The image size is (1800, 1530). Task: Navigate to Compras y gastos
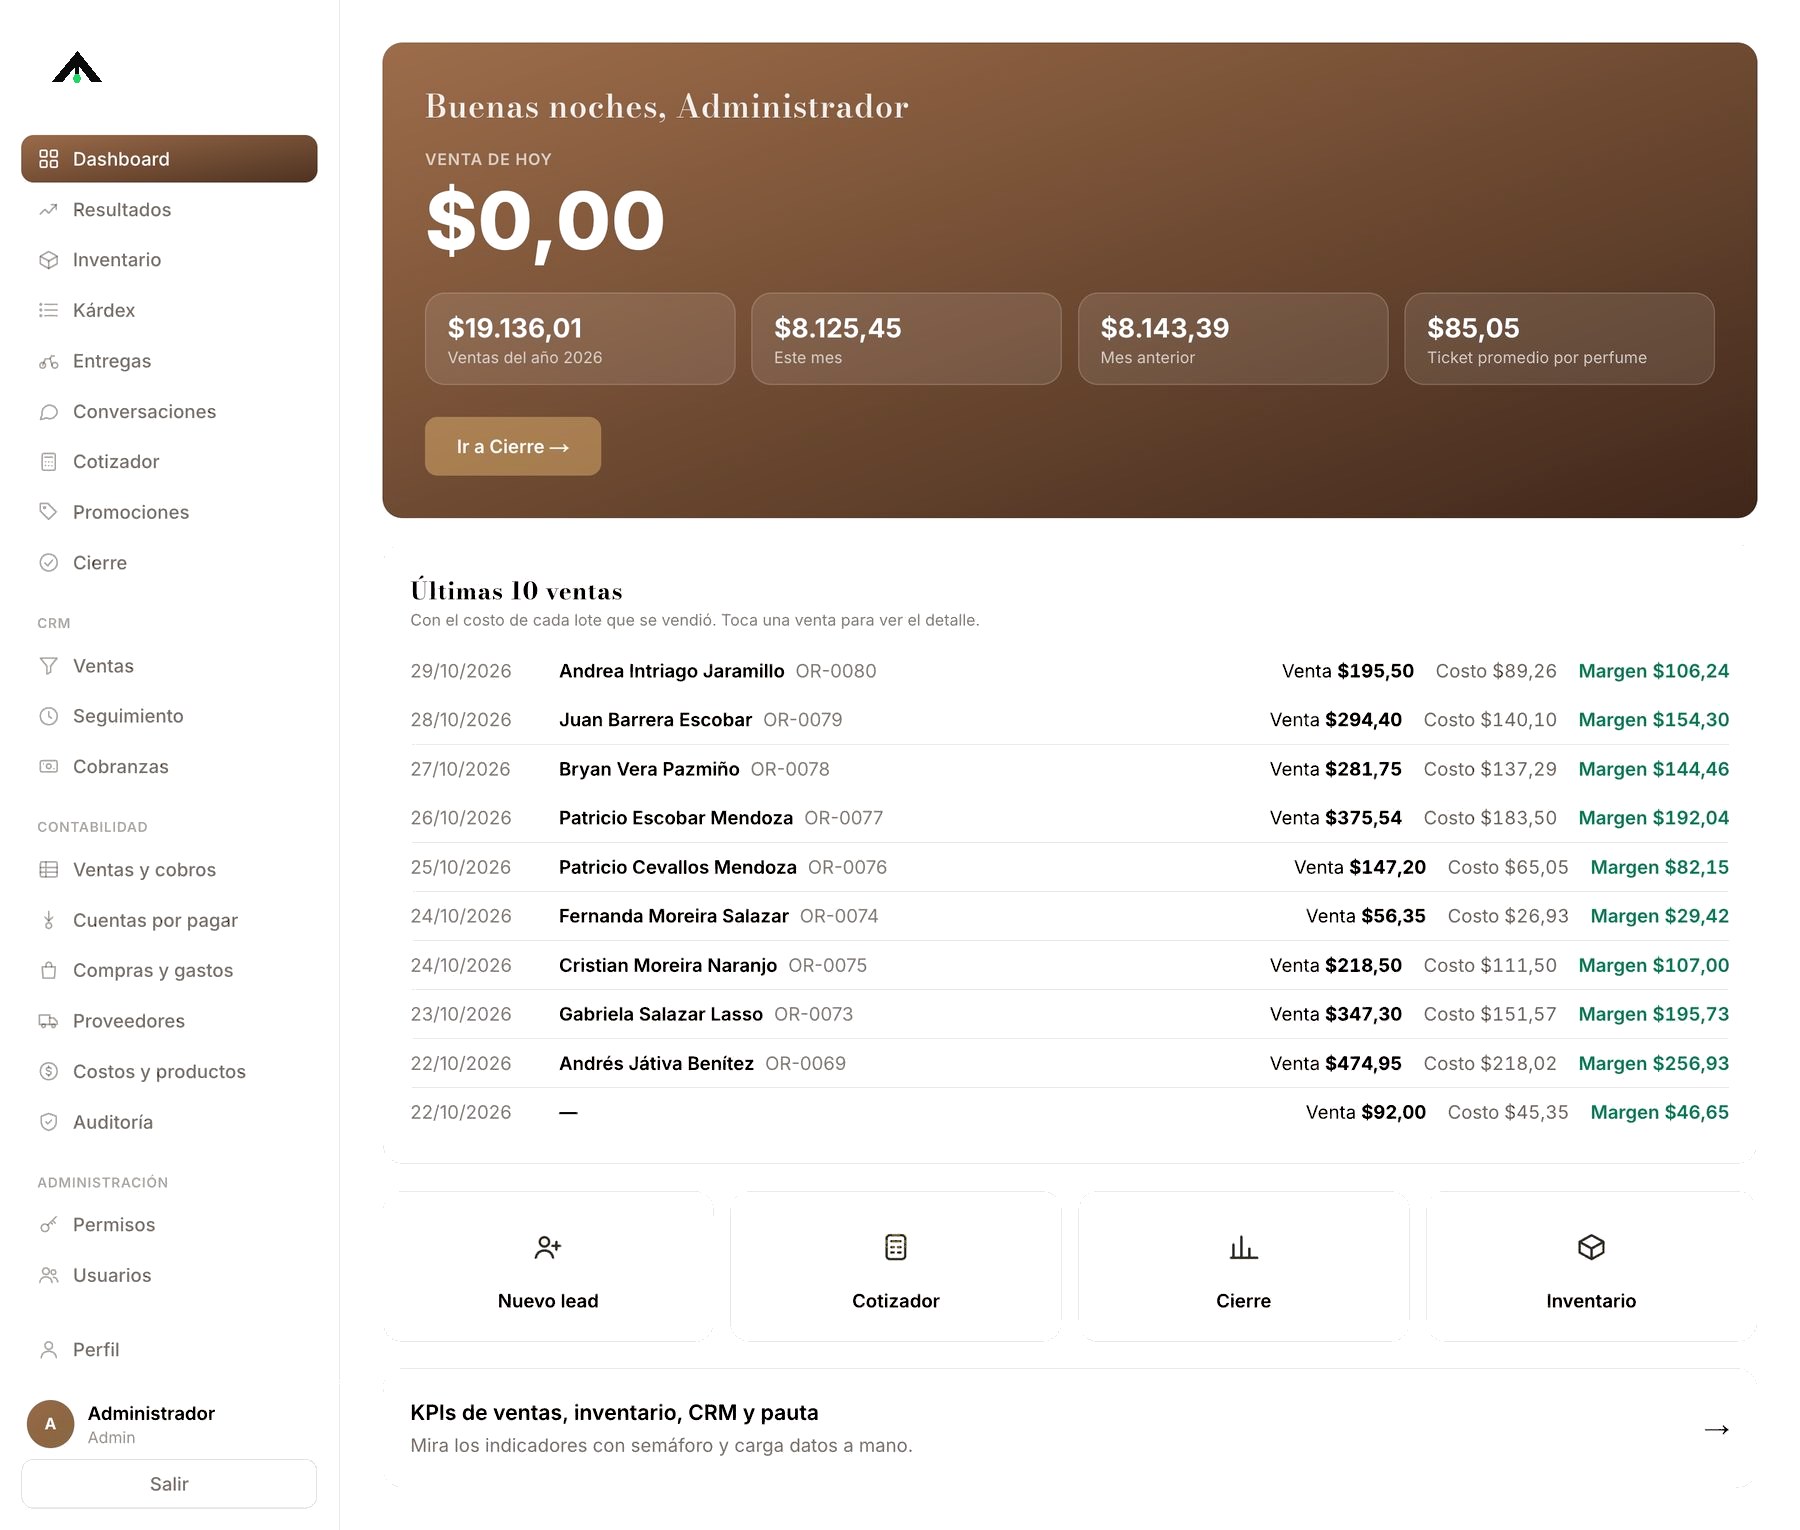(169, 970)
